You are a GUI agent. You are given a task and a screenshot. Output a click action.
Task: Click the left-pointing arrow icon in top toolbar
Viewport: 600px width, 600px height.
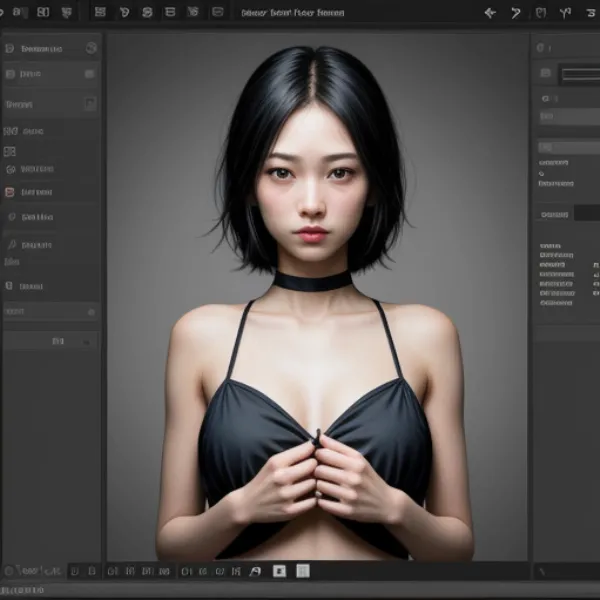[489, 13]
